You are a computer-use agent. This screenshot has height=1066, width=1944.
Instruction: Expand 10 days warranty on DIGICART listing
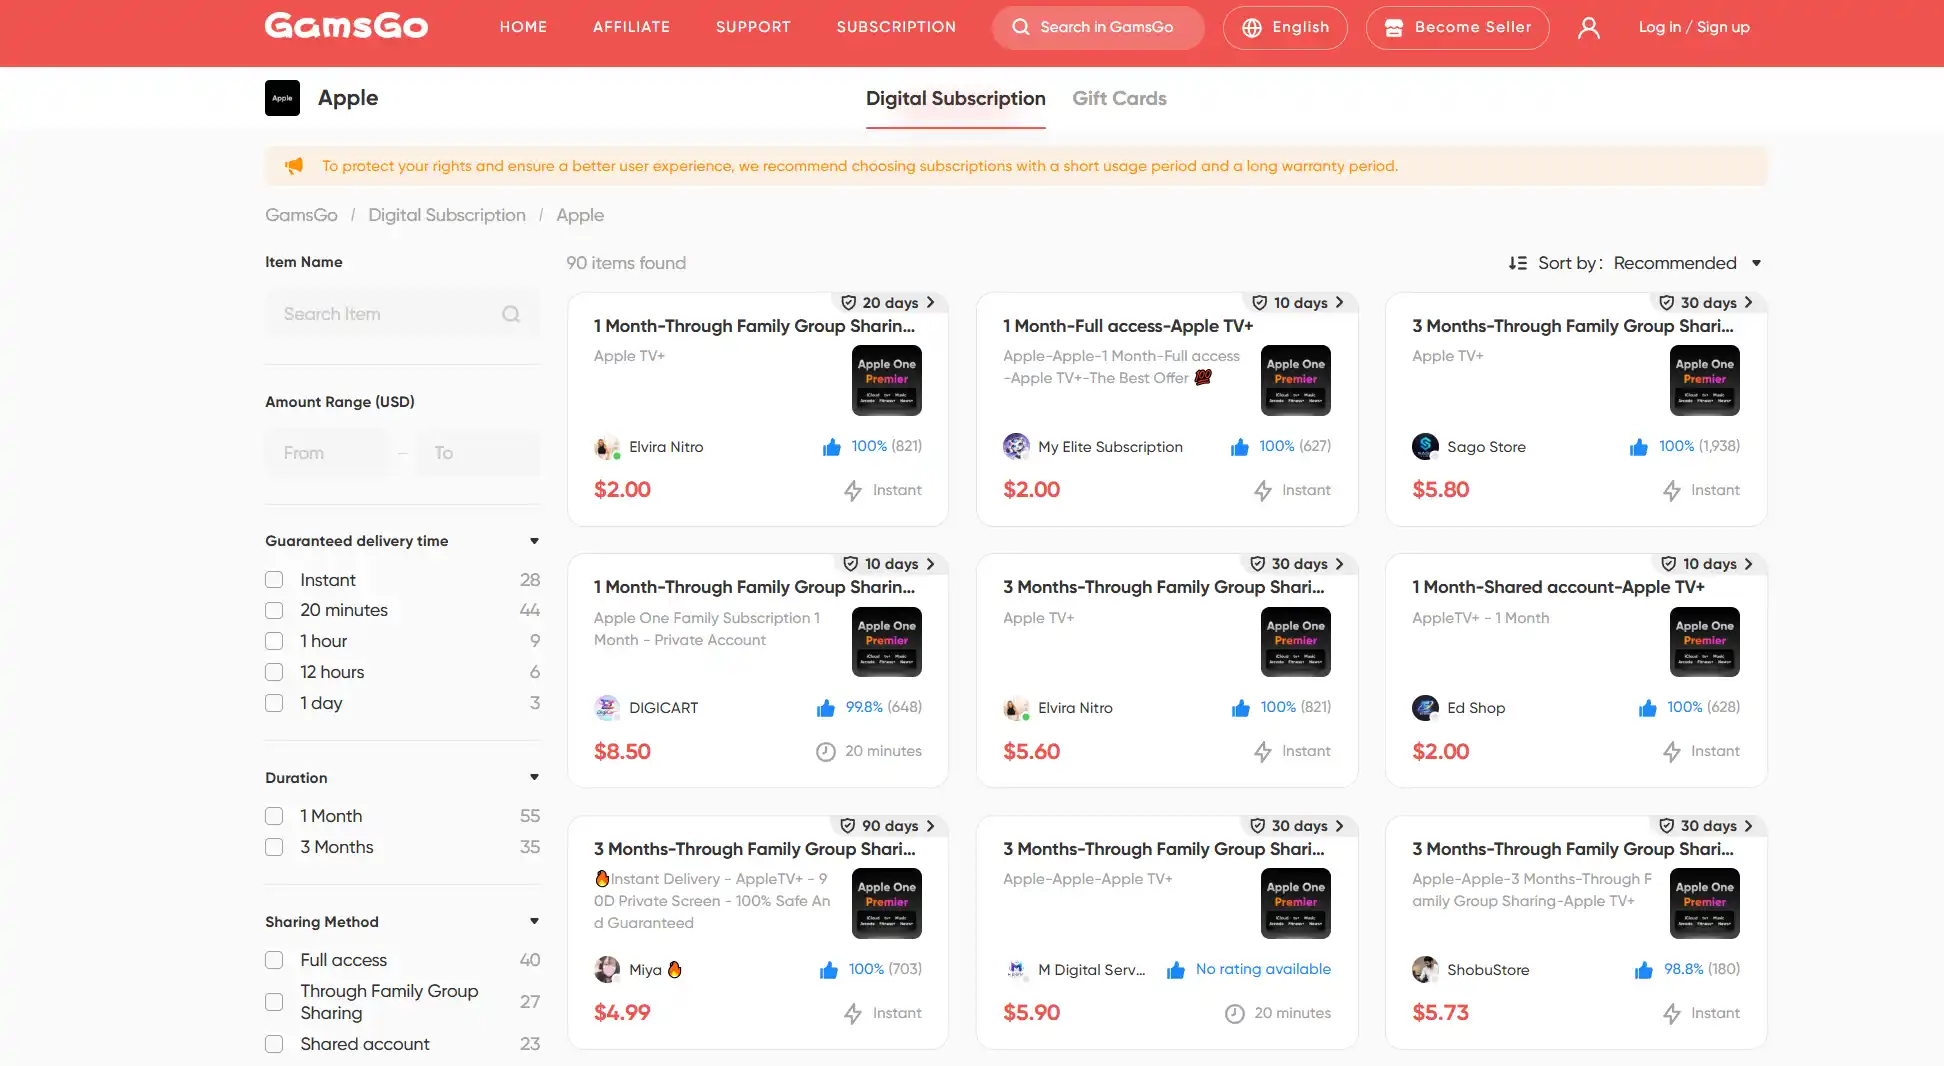pos(889,564)
